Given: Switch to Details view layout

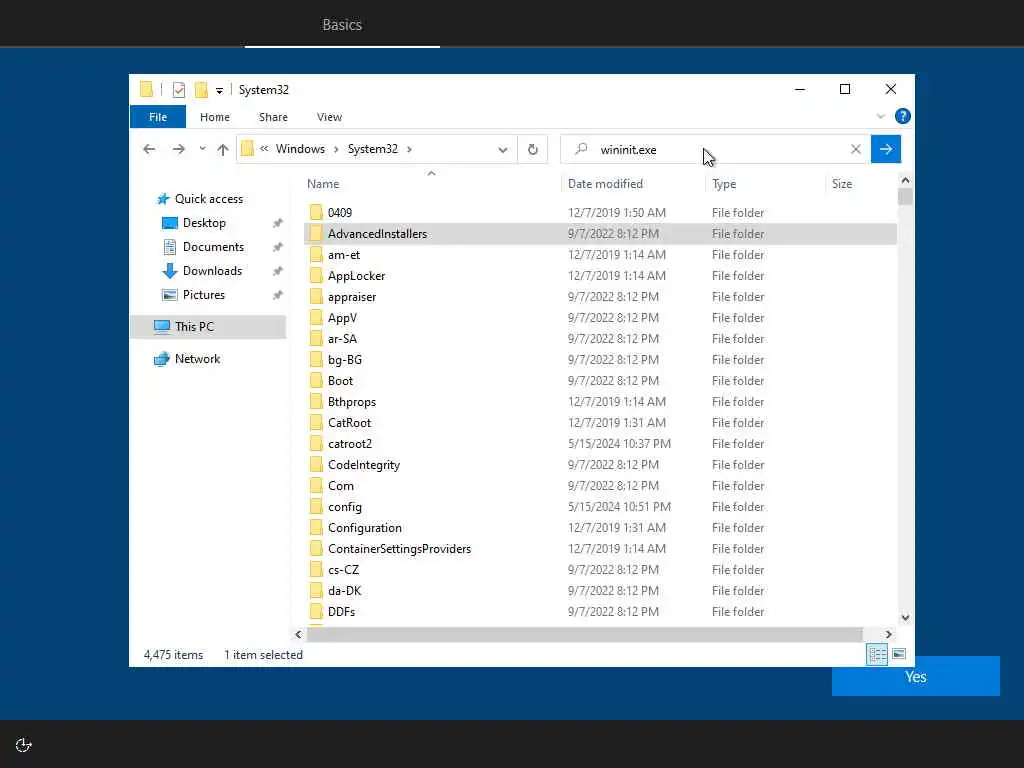Looking at the screenshot, I should (x=876, y=654).
